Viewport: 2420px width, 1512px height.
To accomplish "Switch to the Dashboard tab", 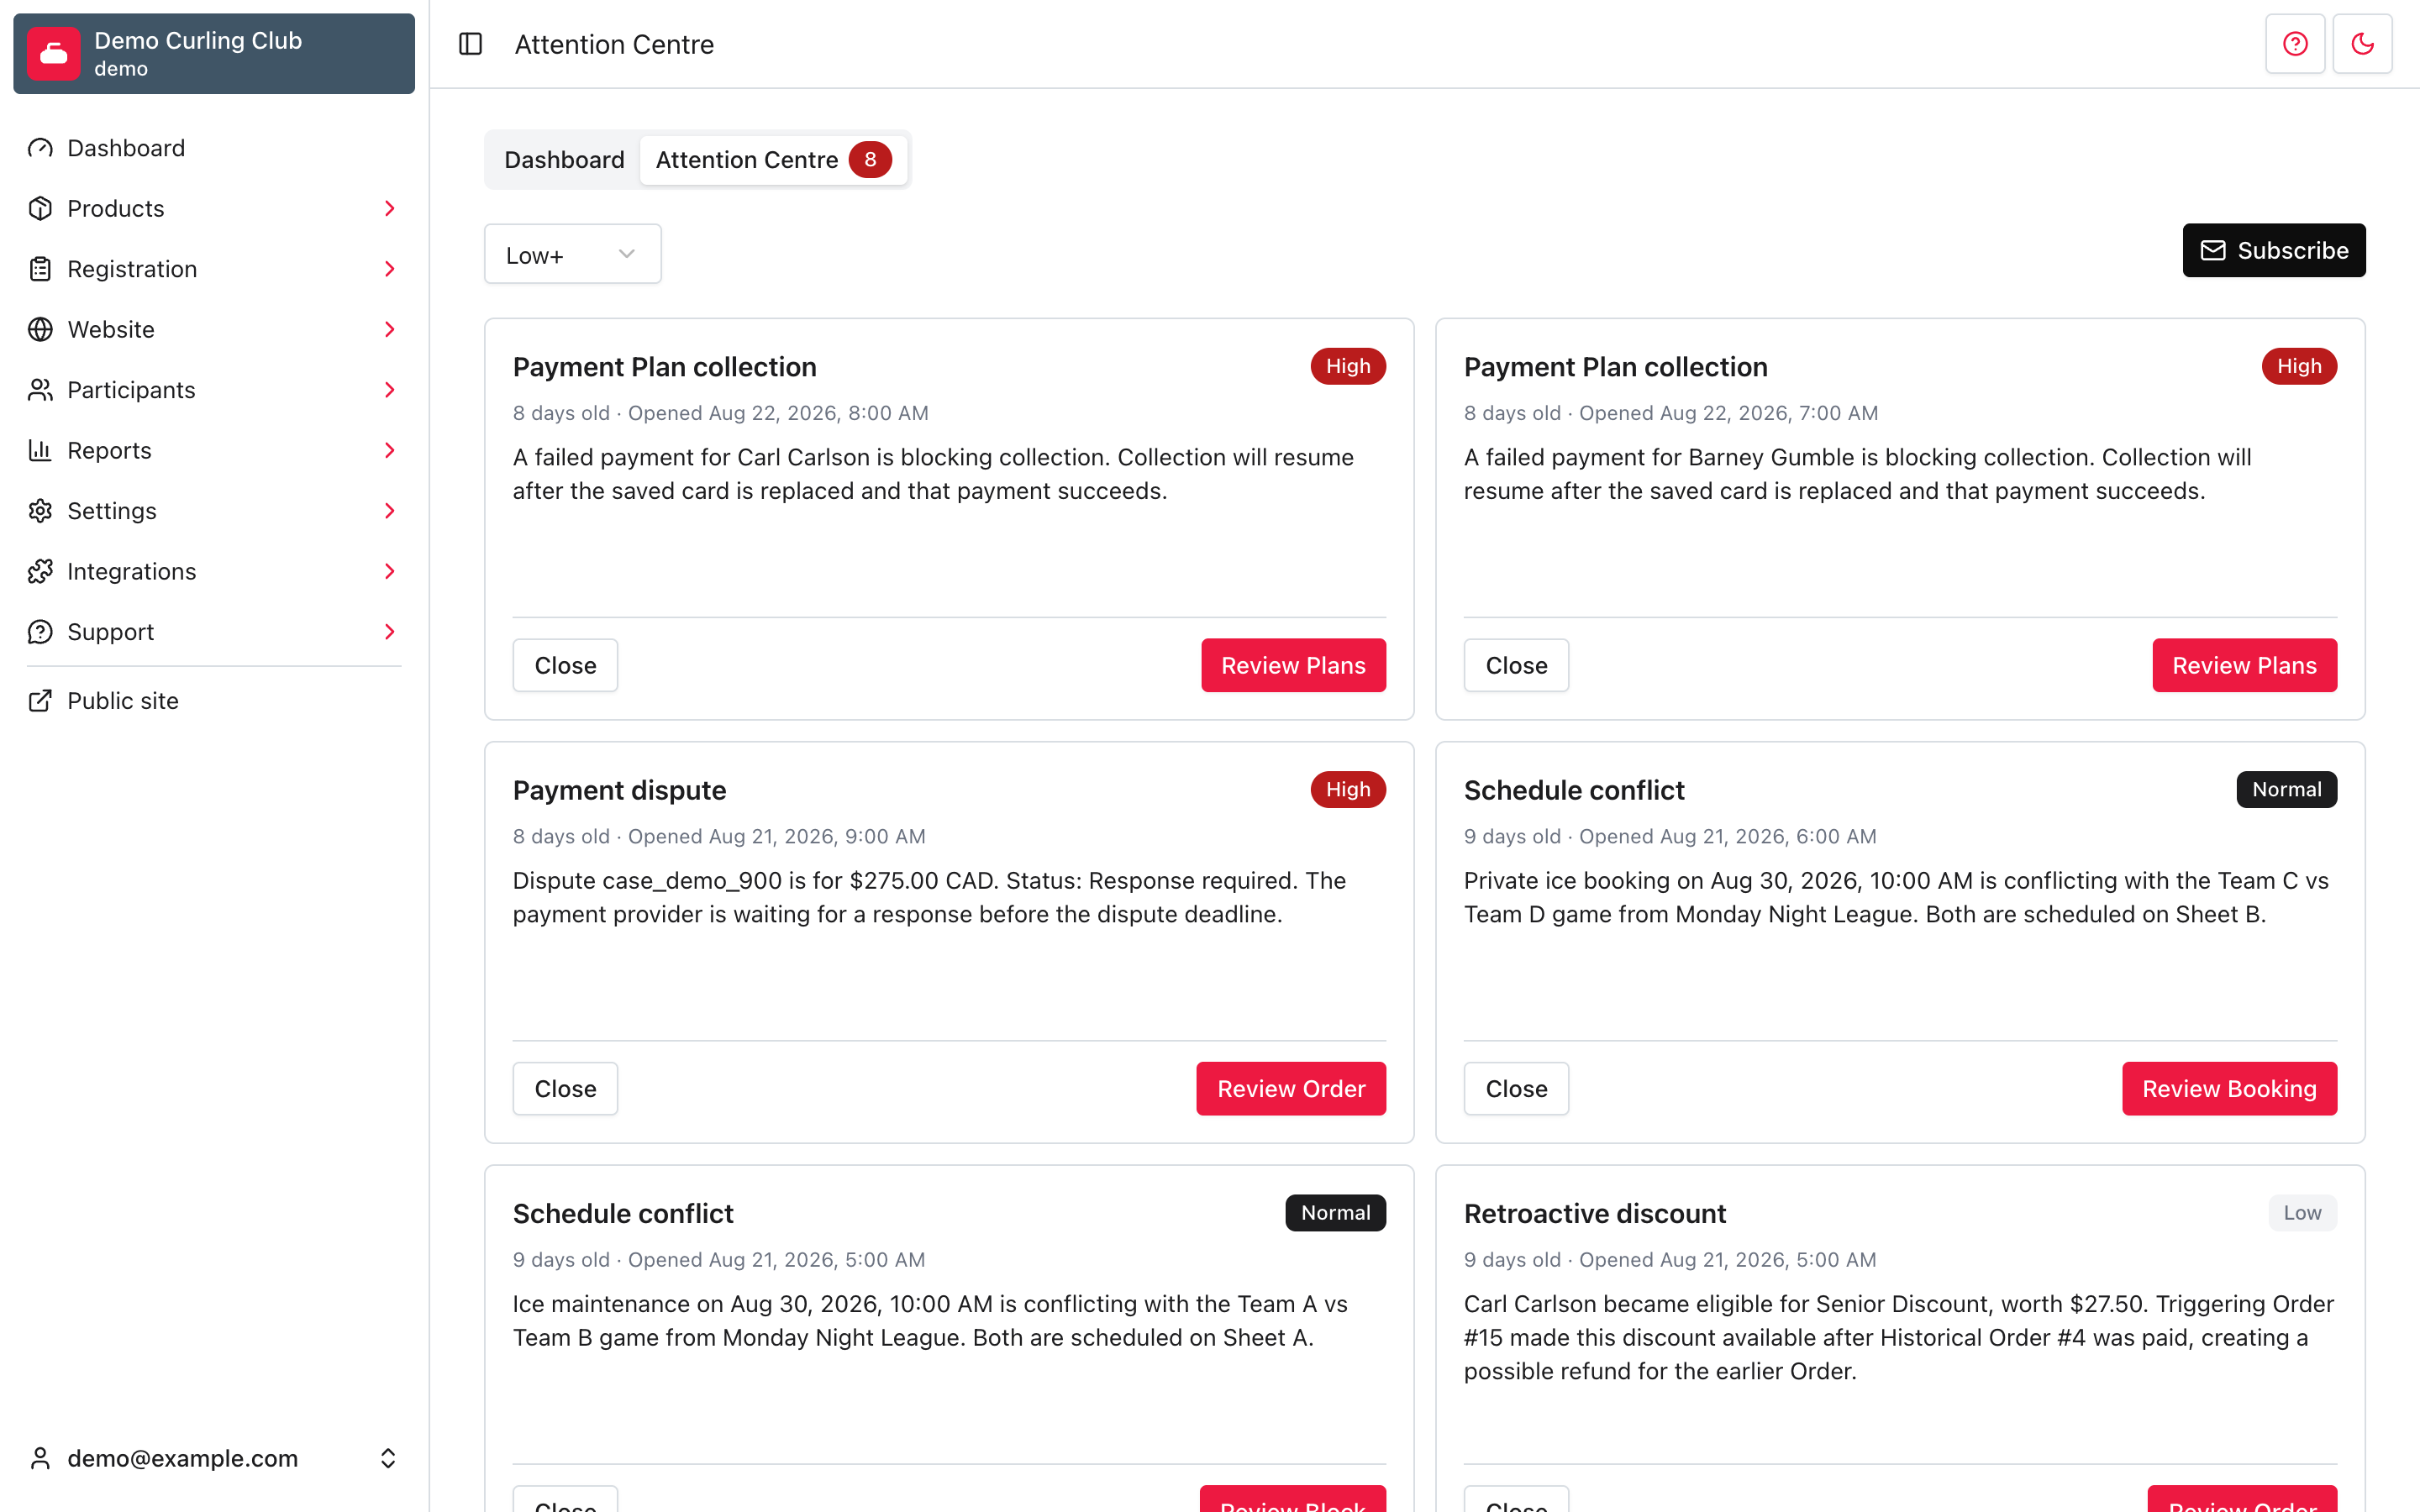I will pos(564,160).
